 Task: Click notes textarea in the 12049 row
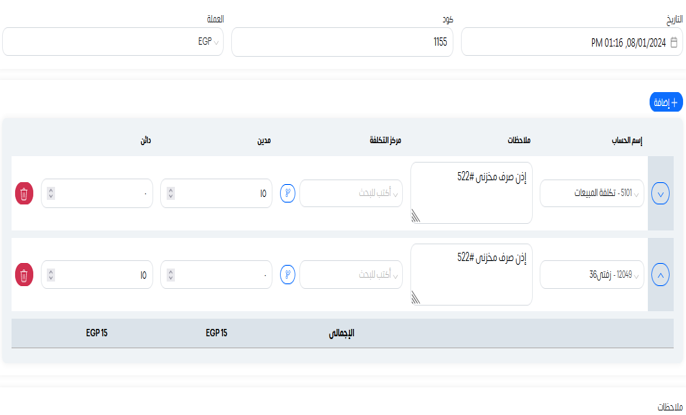(x=470, y=272)
